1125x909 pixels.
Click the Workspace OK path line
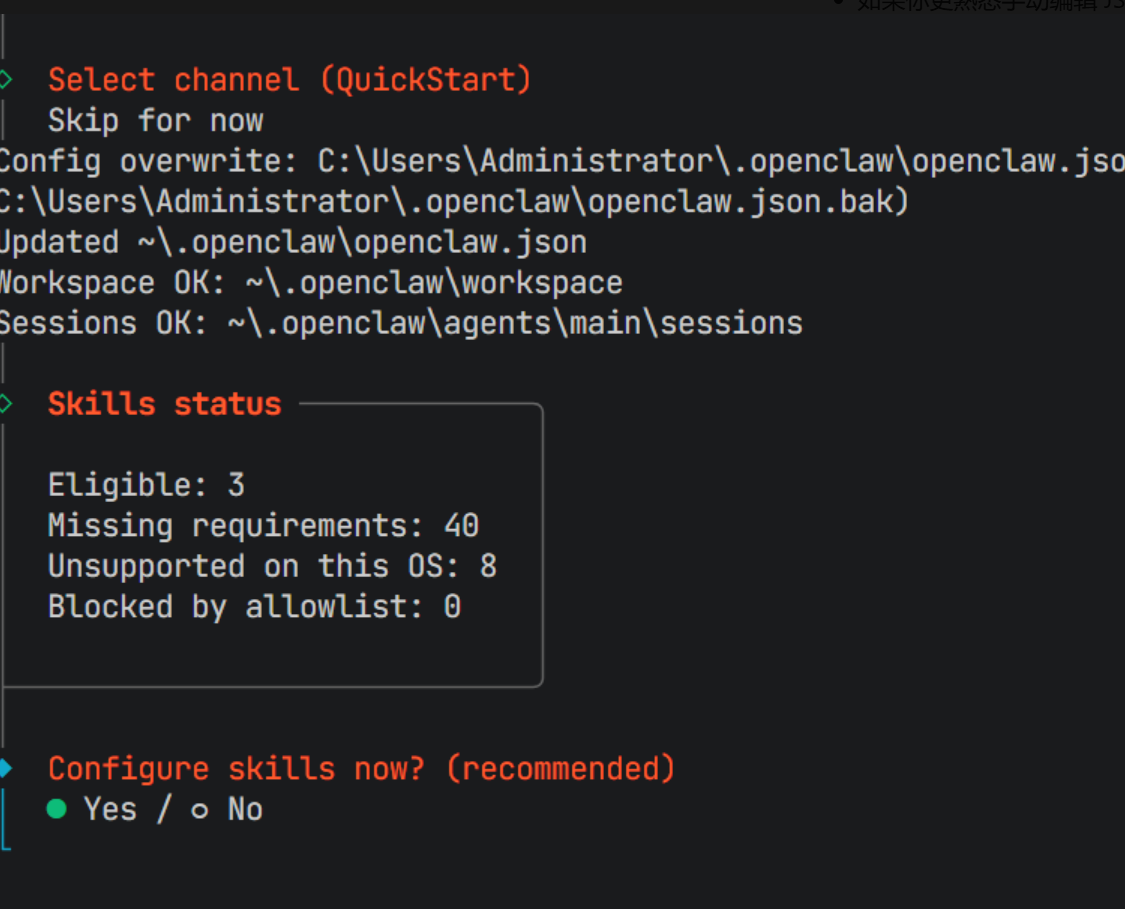click(311, 283)
